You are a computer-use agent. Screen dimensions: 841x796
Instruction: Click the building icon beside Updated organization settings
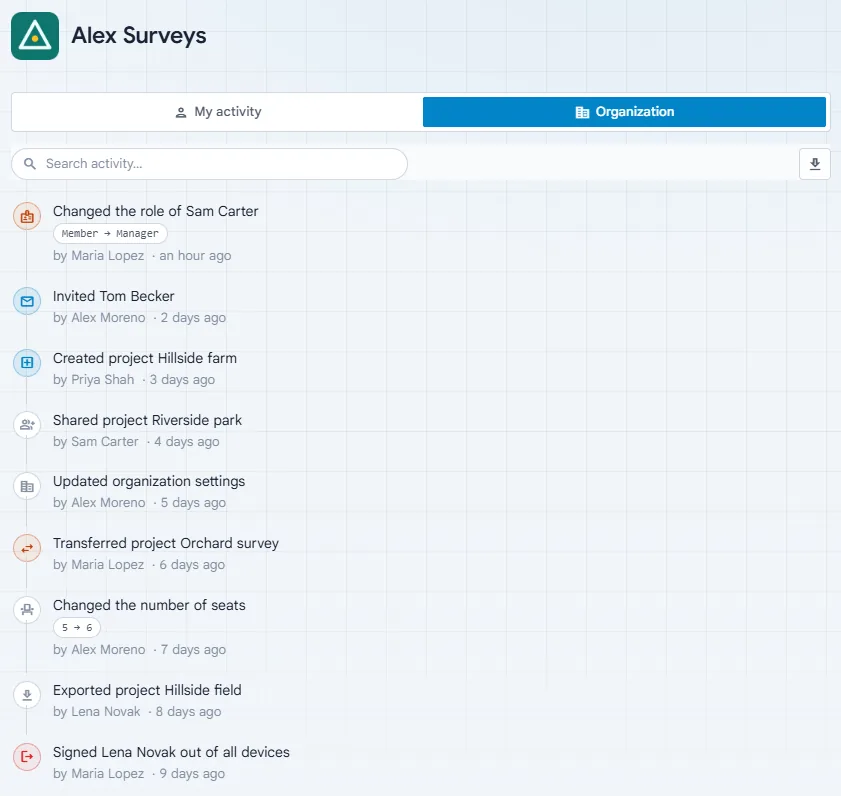tap(27, 487)
